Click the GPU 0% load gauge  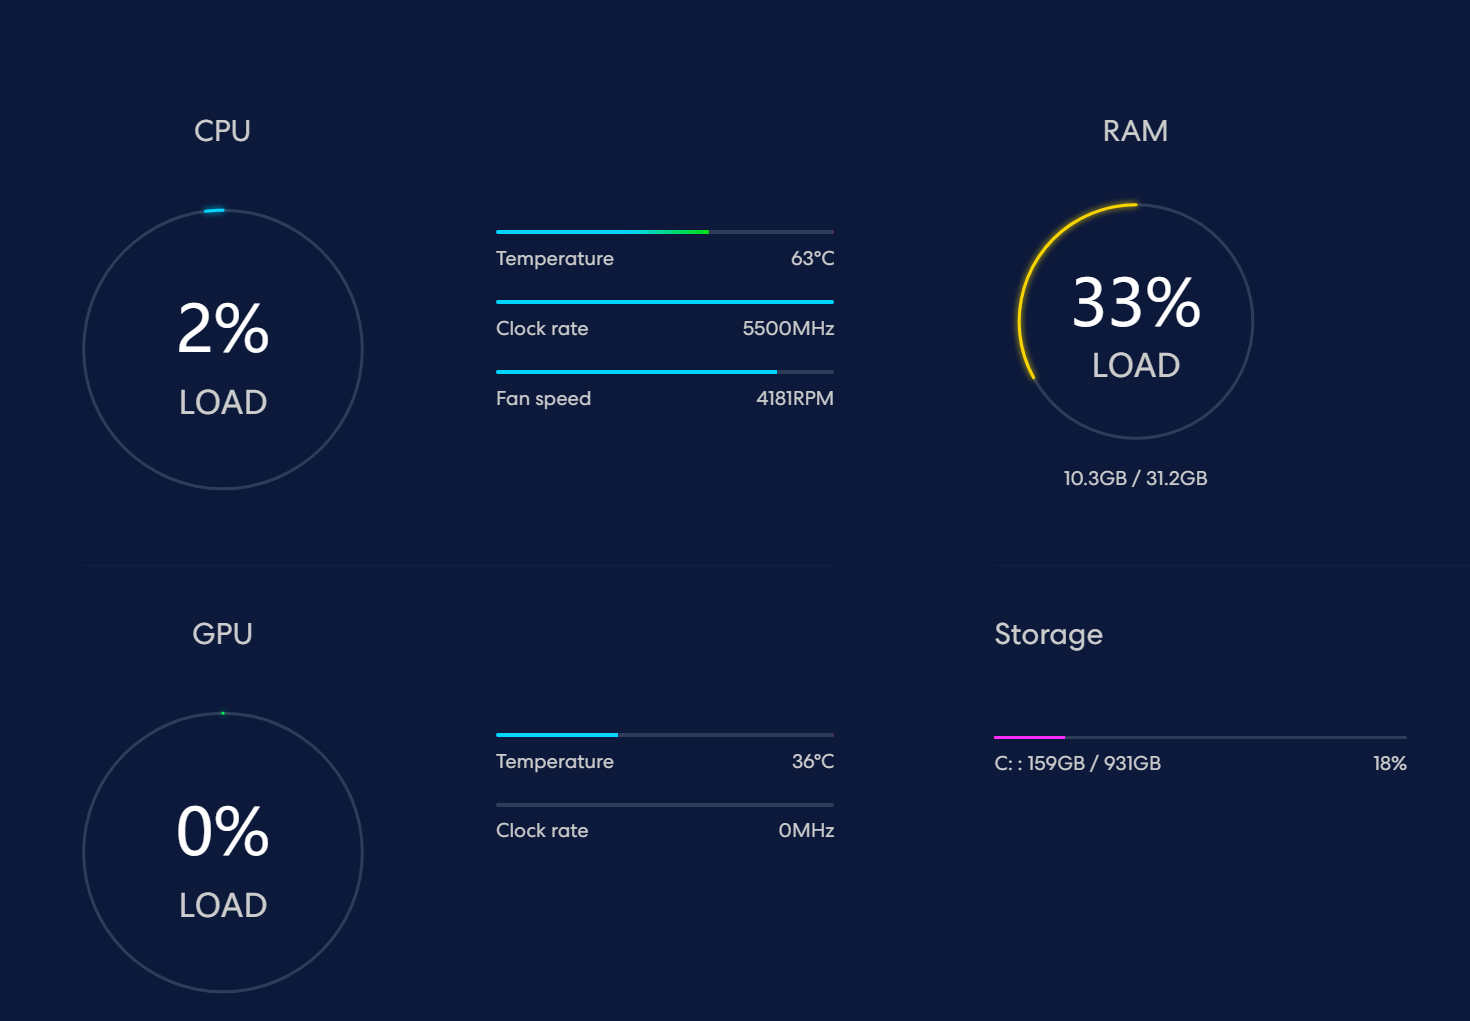[223, 852]
